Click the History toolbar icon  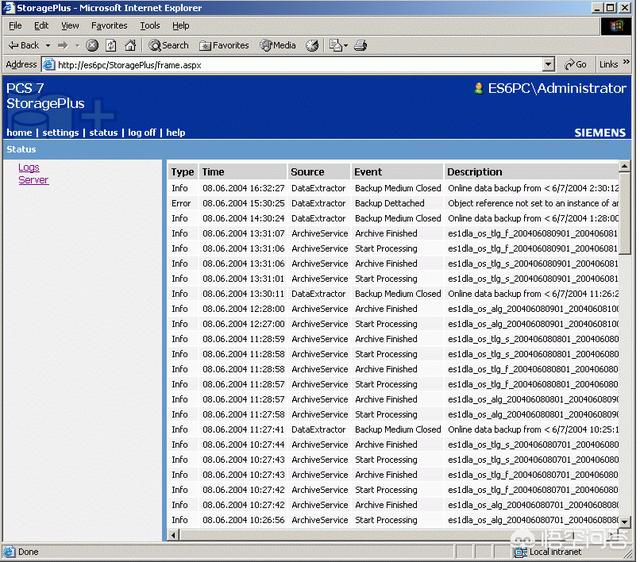click(312, 45)
